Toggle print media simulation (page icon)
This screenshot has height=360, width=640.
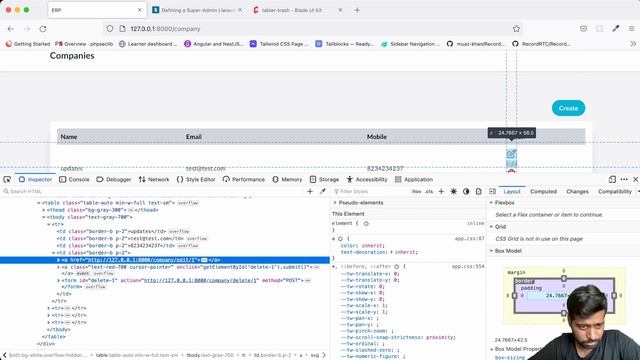(x=478, y=191)
